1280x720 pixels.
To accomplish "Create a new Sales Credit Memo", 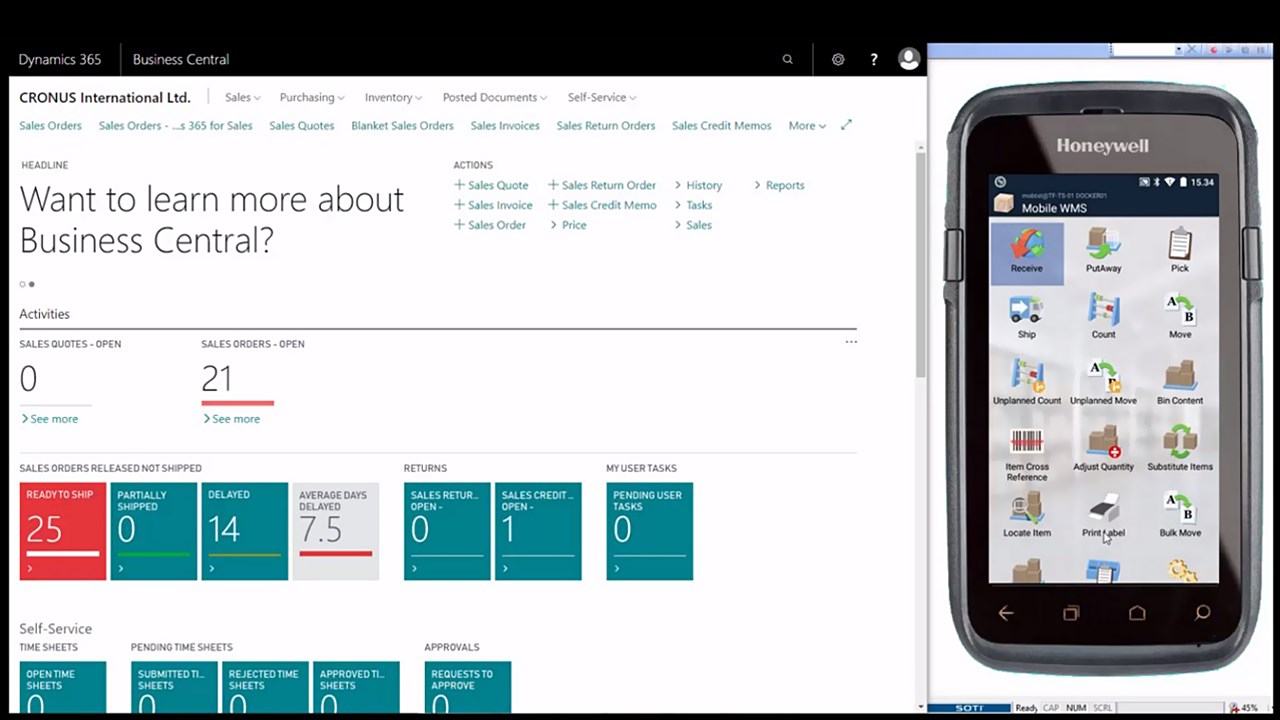I will tap(602, 205).
